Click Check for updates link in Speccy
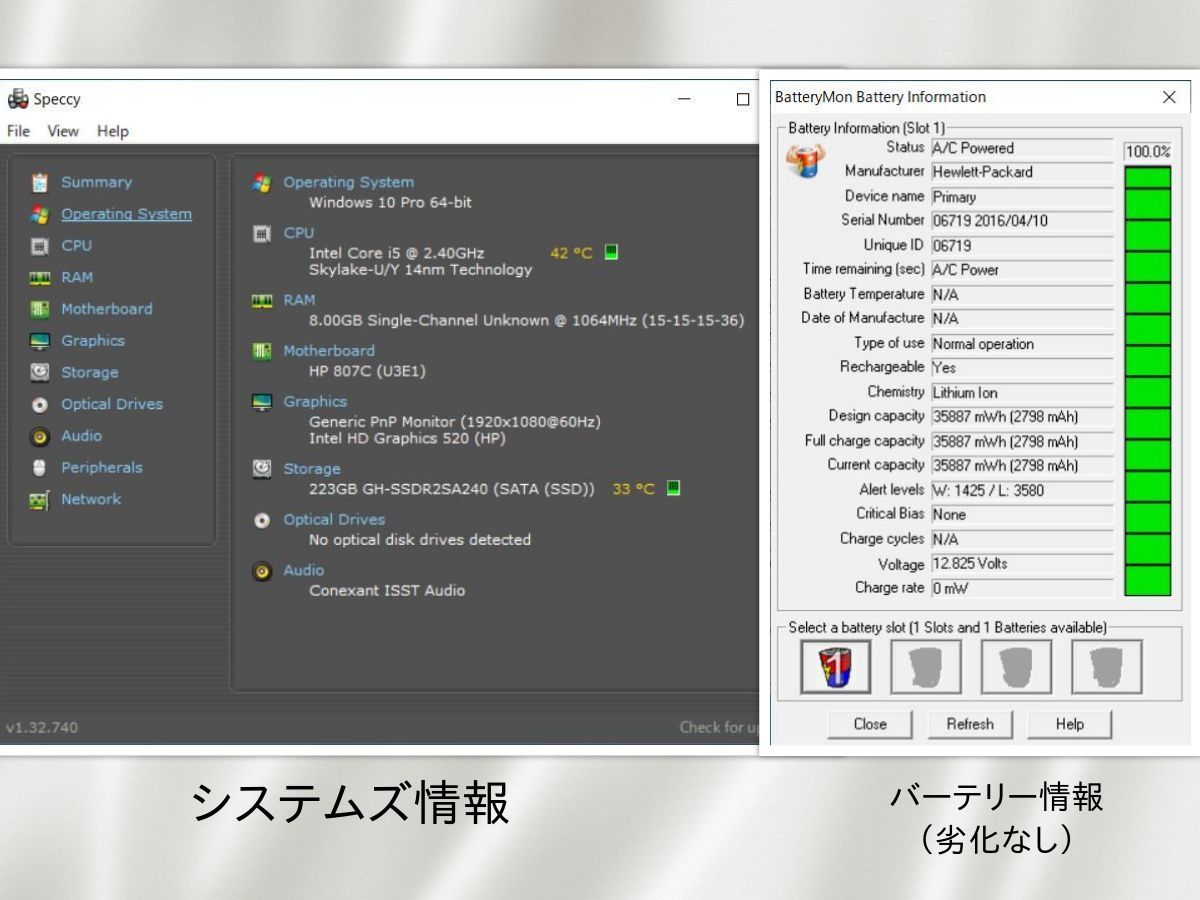This screenshot has width=1200, height=900. tap(719, 727)
